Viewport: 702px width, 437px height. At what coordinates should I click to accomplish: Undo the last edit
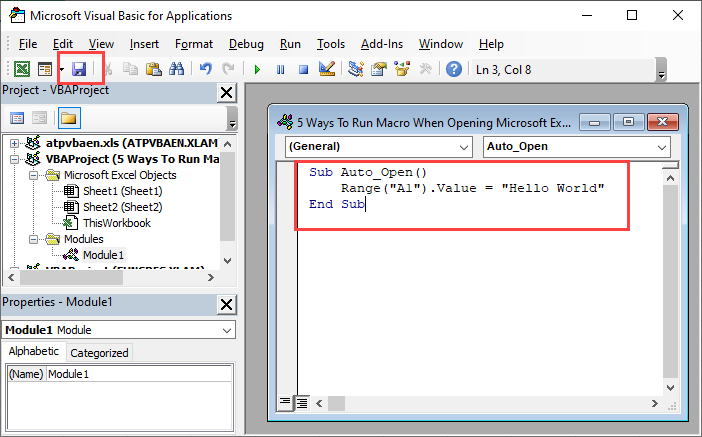205,69
